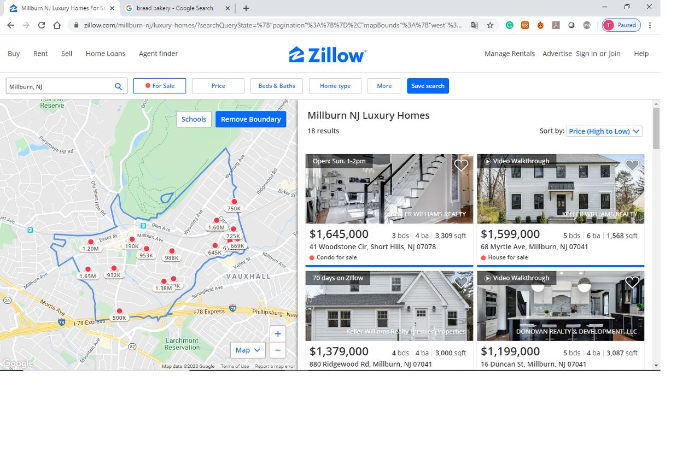Screen dimensions: 700x452
Task: Save the 16 Duncan St listing heart icon
Action: click(632, 282)
